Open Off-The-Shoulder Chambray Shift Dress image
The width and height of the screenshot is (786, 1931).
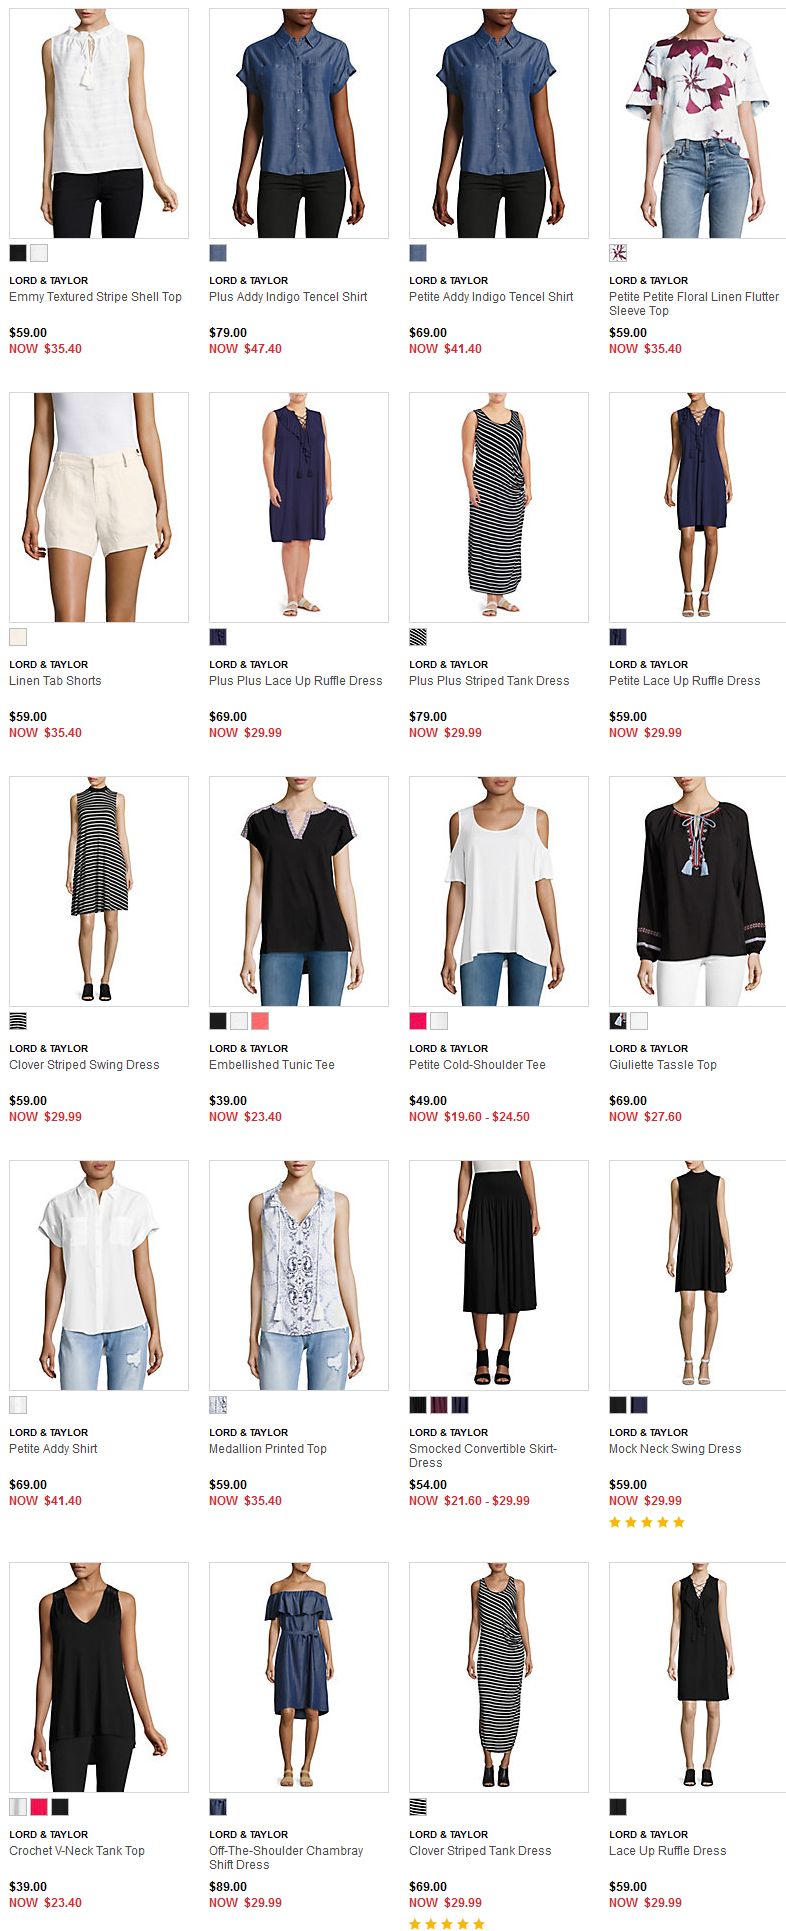(x=299, y=1677)
